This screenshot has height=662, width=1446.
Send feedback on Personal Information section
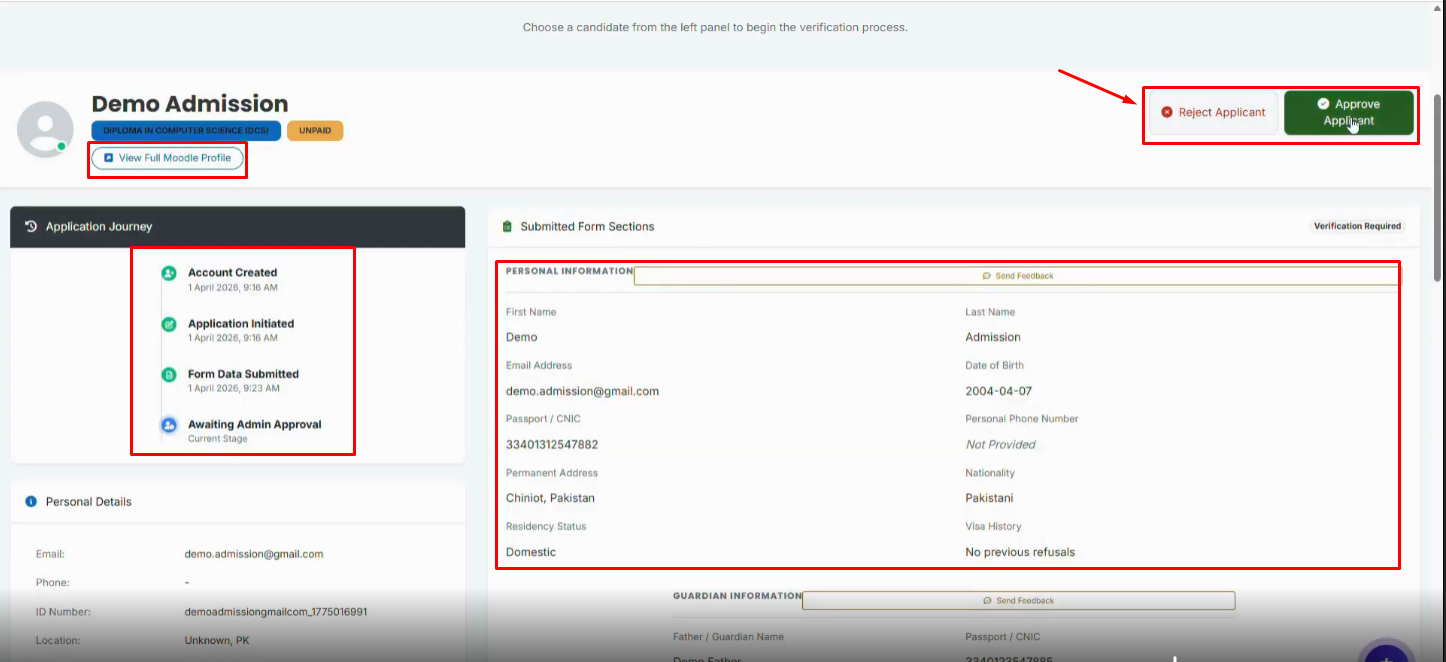[x=1017, y=276]
